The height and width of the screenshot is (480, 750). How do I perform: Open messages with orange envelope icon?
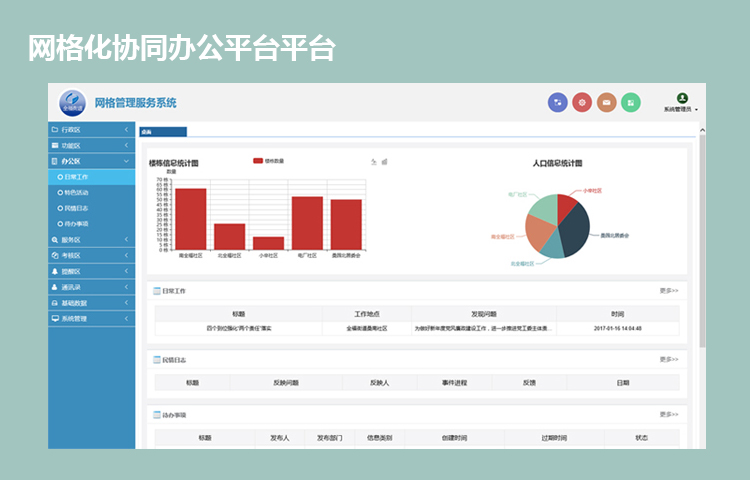point(606,102)
